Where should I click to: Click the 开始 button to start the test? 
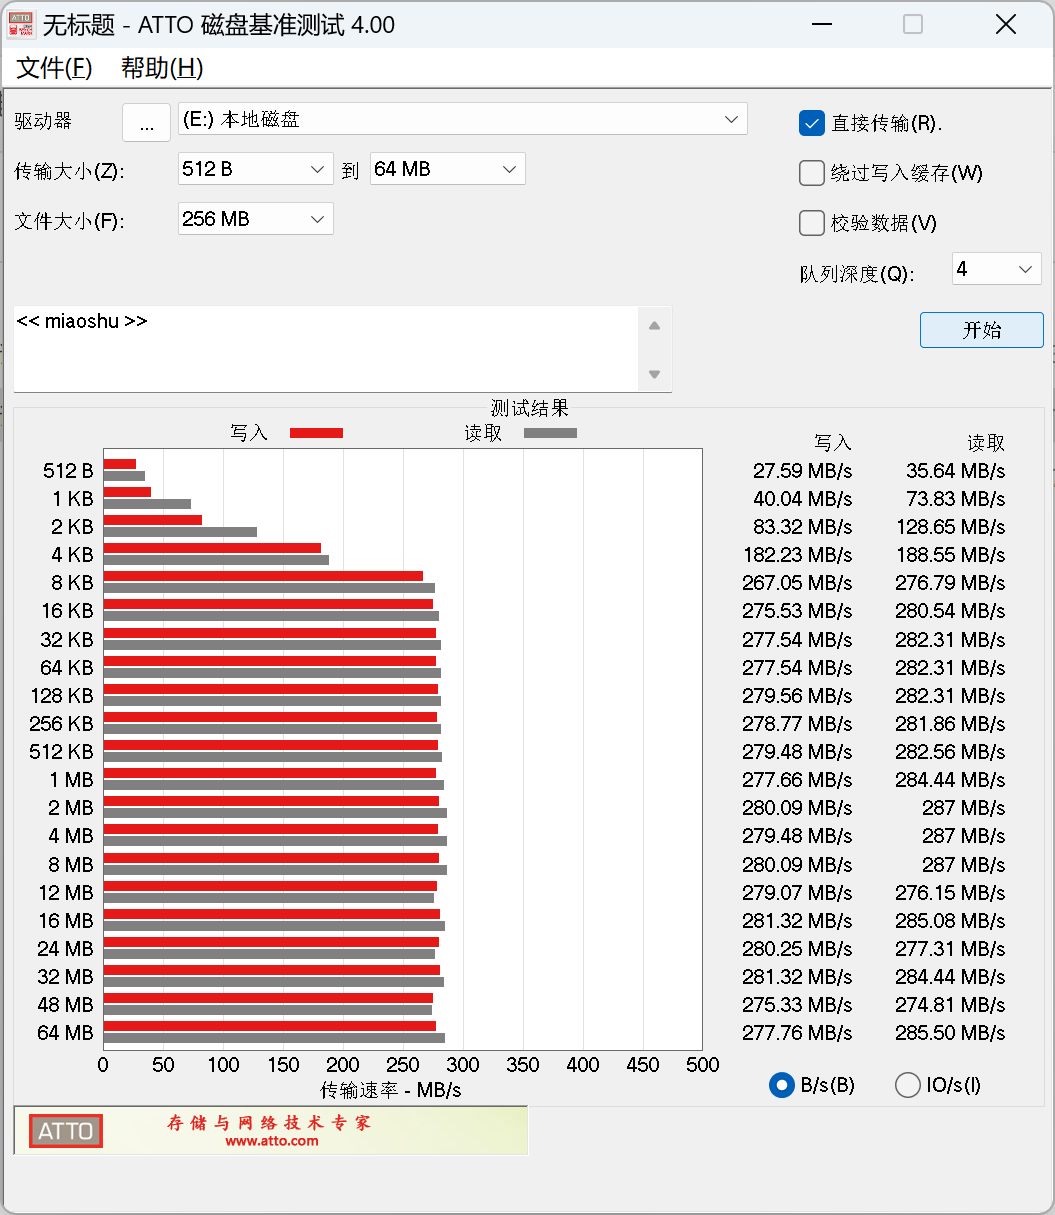click(981, 330)
